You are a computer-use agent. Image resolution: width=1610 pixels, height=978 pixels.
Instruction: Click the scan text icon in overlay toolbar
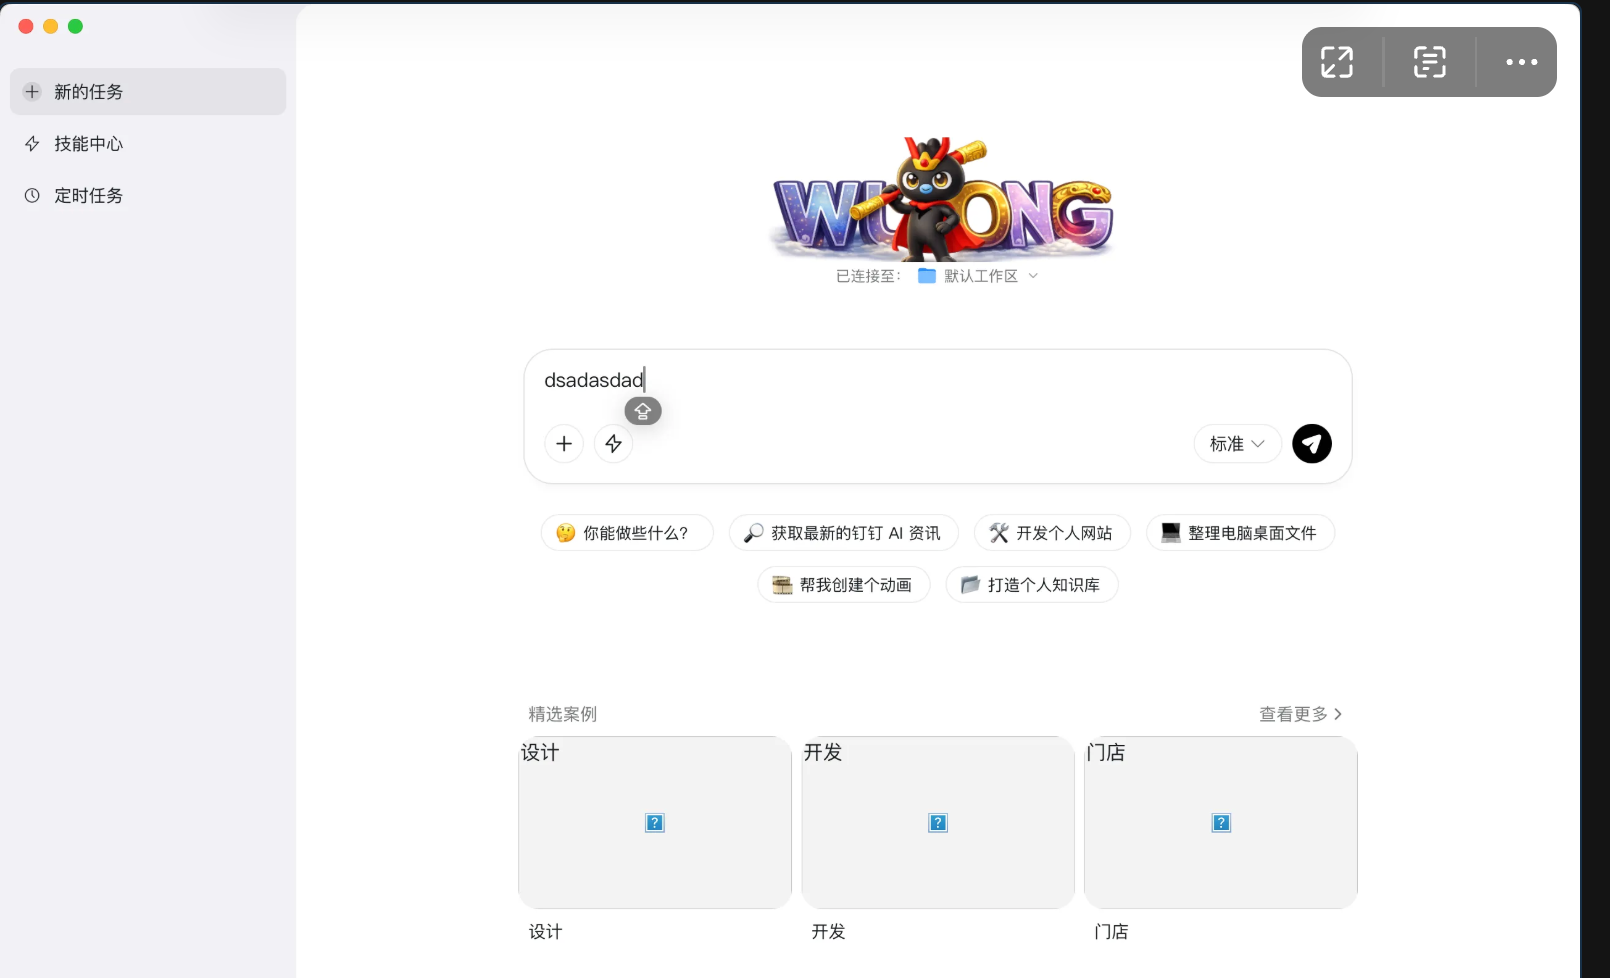(1430, 62)
